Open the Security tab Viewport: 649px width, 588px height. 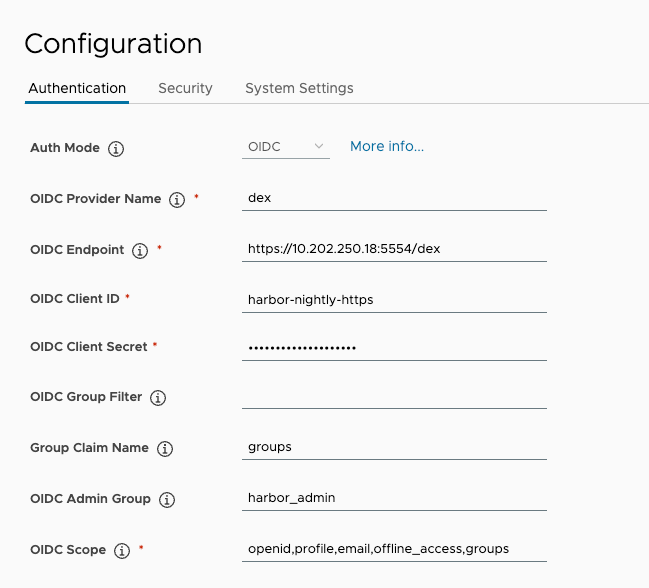185,88
